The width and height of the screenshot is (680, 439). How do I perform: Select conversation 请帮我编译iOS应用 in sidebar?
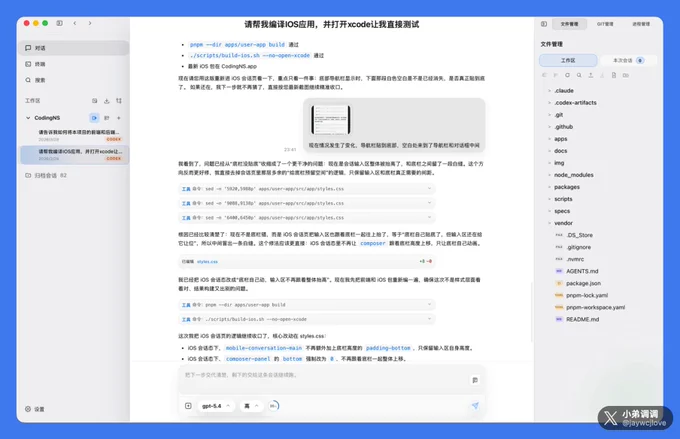75,154
